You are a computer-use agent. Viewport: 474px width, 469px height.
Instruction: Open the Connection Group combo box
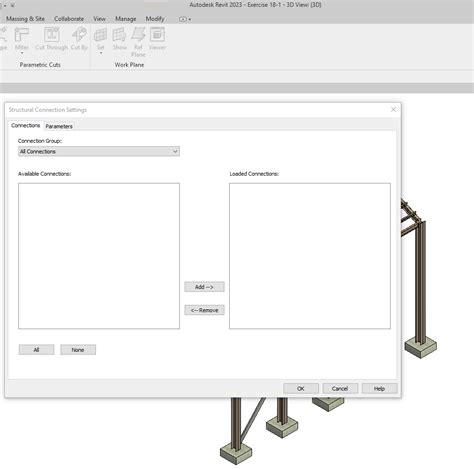pos(99,151)
